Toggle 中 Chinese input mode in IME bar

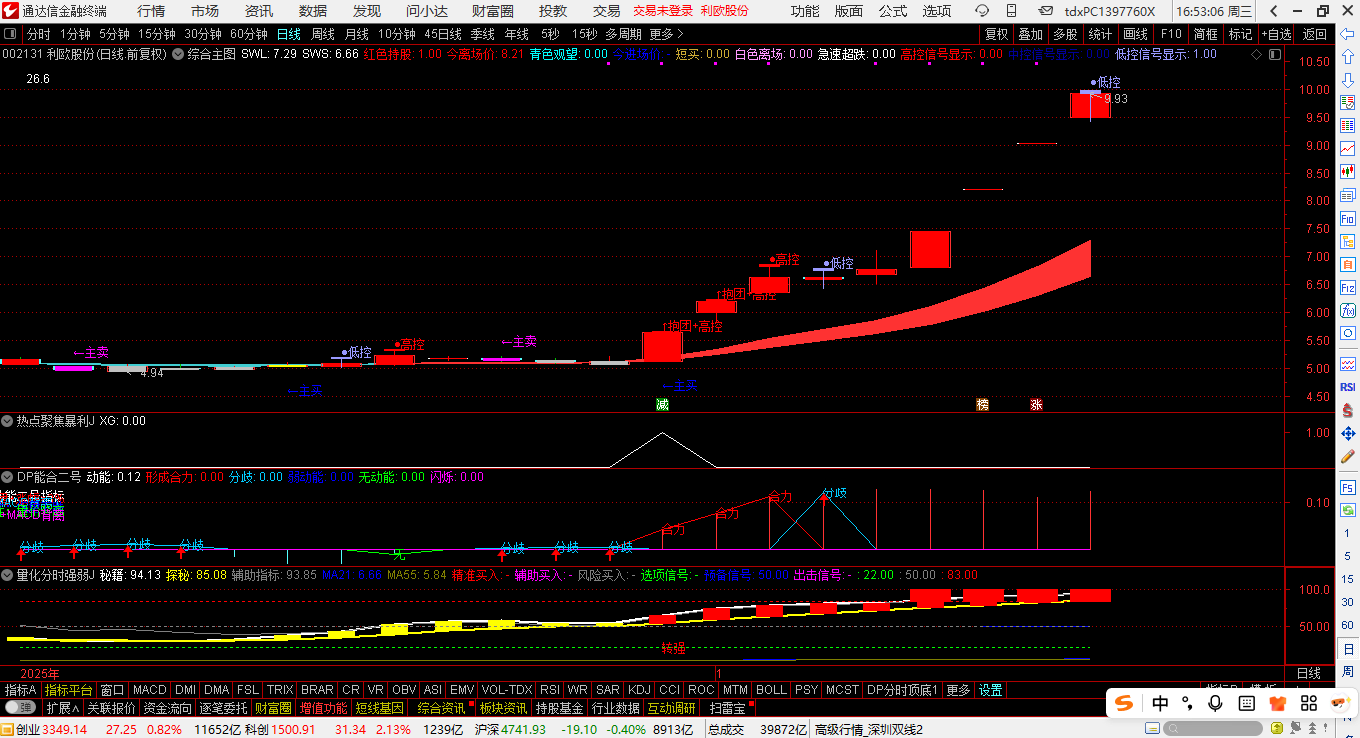1160,703
